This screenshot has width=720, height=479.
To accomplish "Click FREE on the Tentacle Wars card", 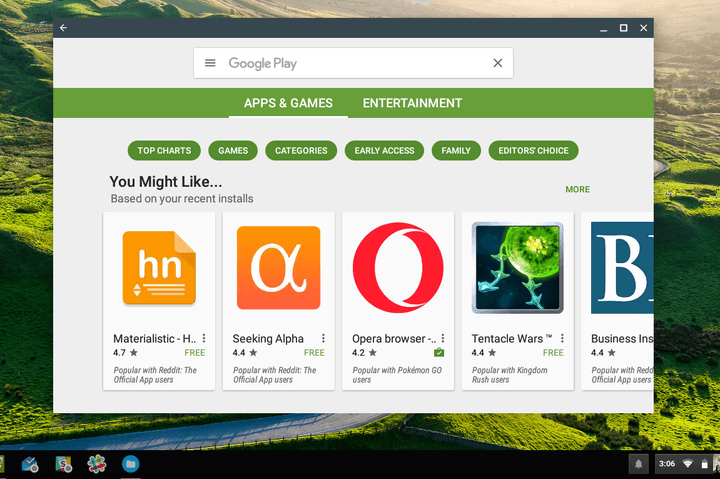I will tap(553, 353).
